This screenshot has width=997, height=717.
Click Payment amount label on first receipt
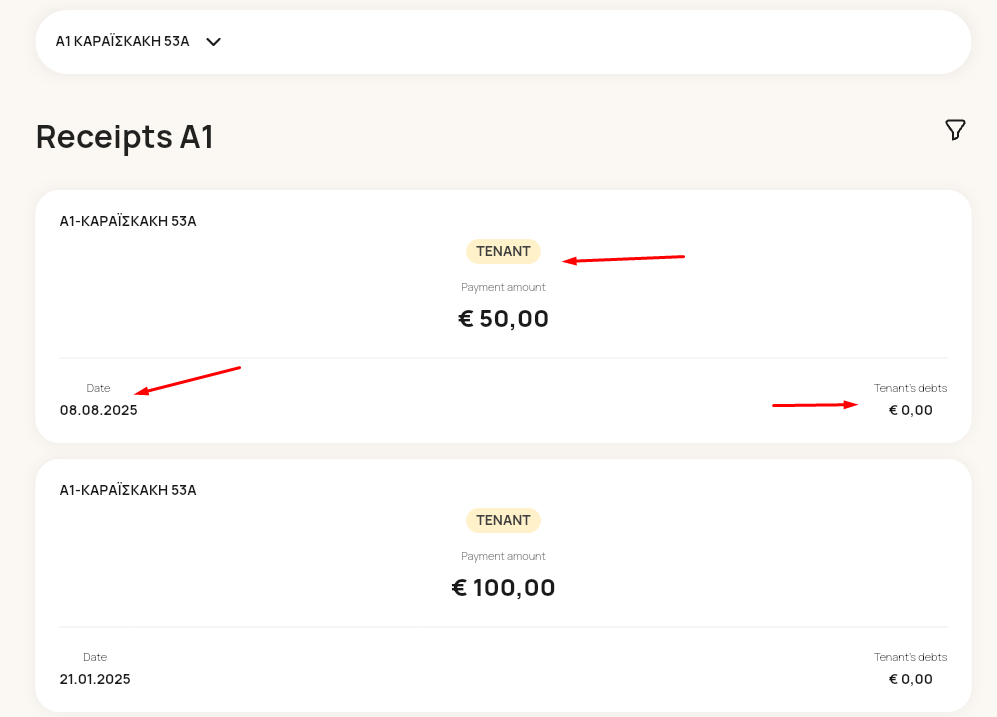pos(503,287)
